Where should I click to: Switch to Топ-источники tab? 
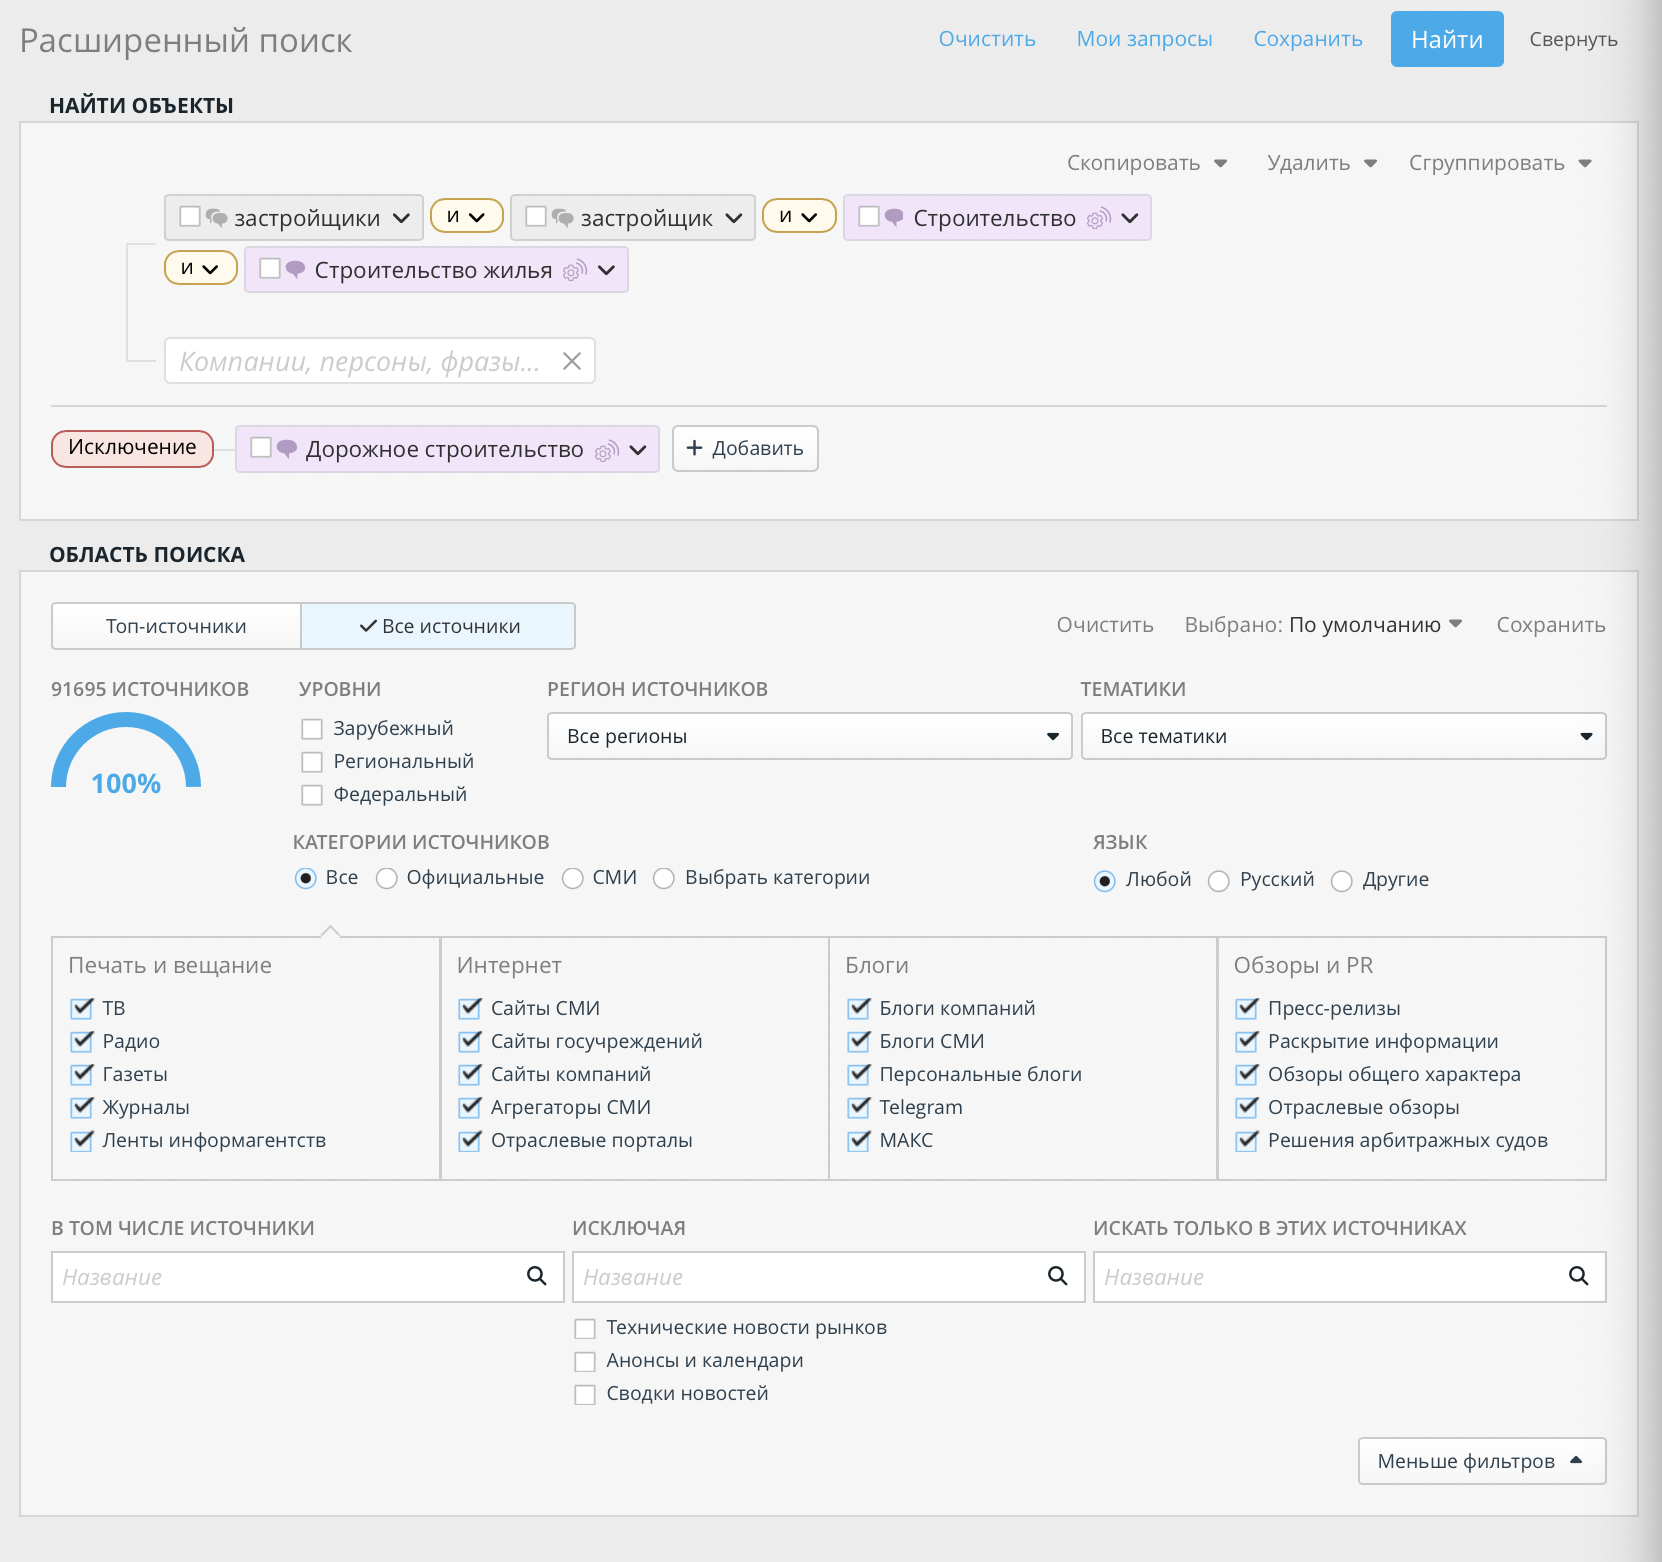pyautogui.click(x=176, y=626)
